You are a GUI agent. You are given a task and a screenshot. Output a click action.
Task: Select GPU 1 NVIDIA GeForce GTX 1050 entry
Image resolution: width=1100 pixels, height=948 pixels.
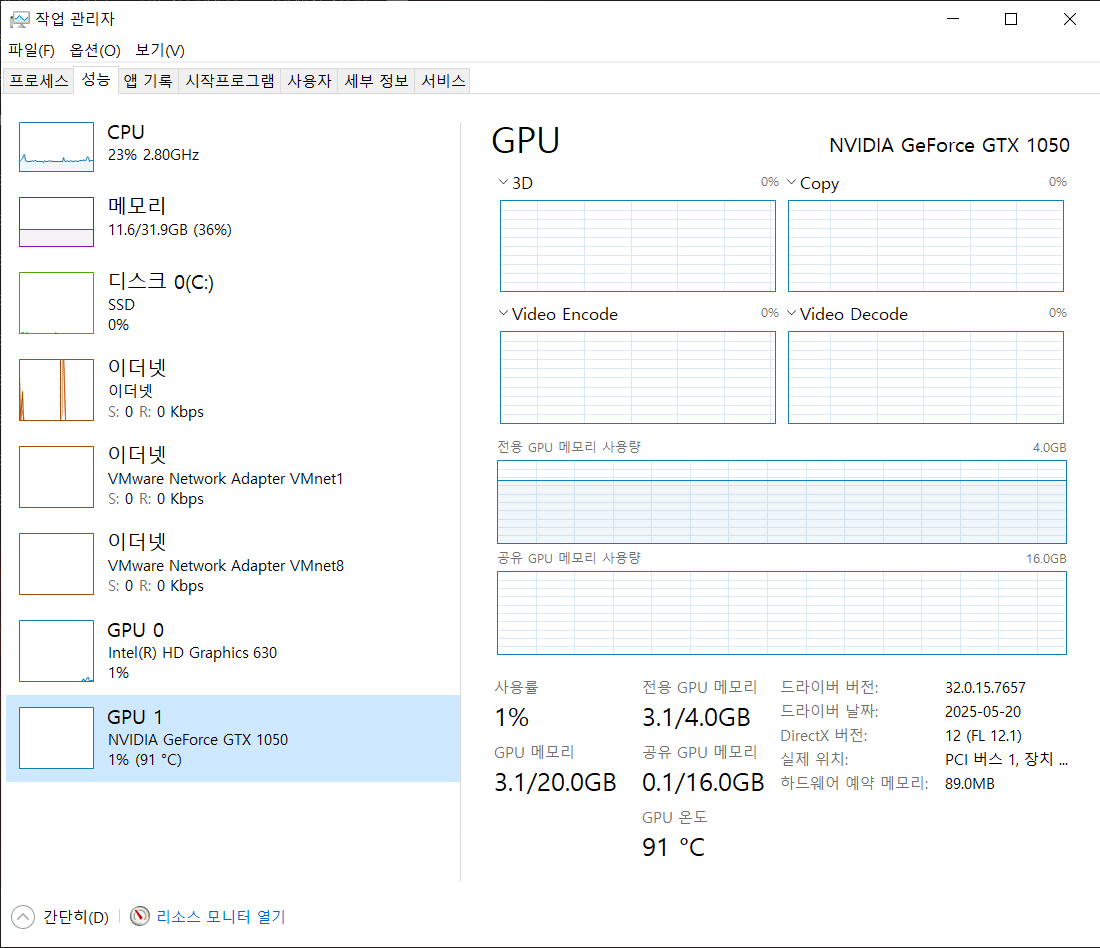point(233,738)
